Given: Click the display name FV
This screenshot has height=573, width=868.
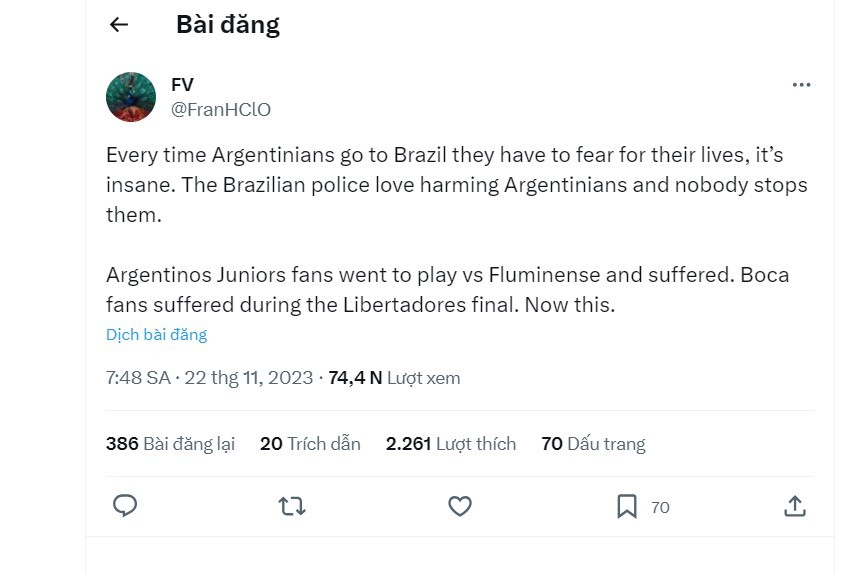Looking at the screenshot, I should pyautogui.click(x=182, y=85).
